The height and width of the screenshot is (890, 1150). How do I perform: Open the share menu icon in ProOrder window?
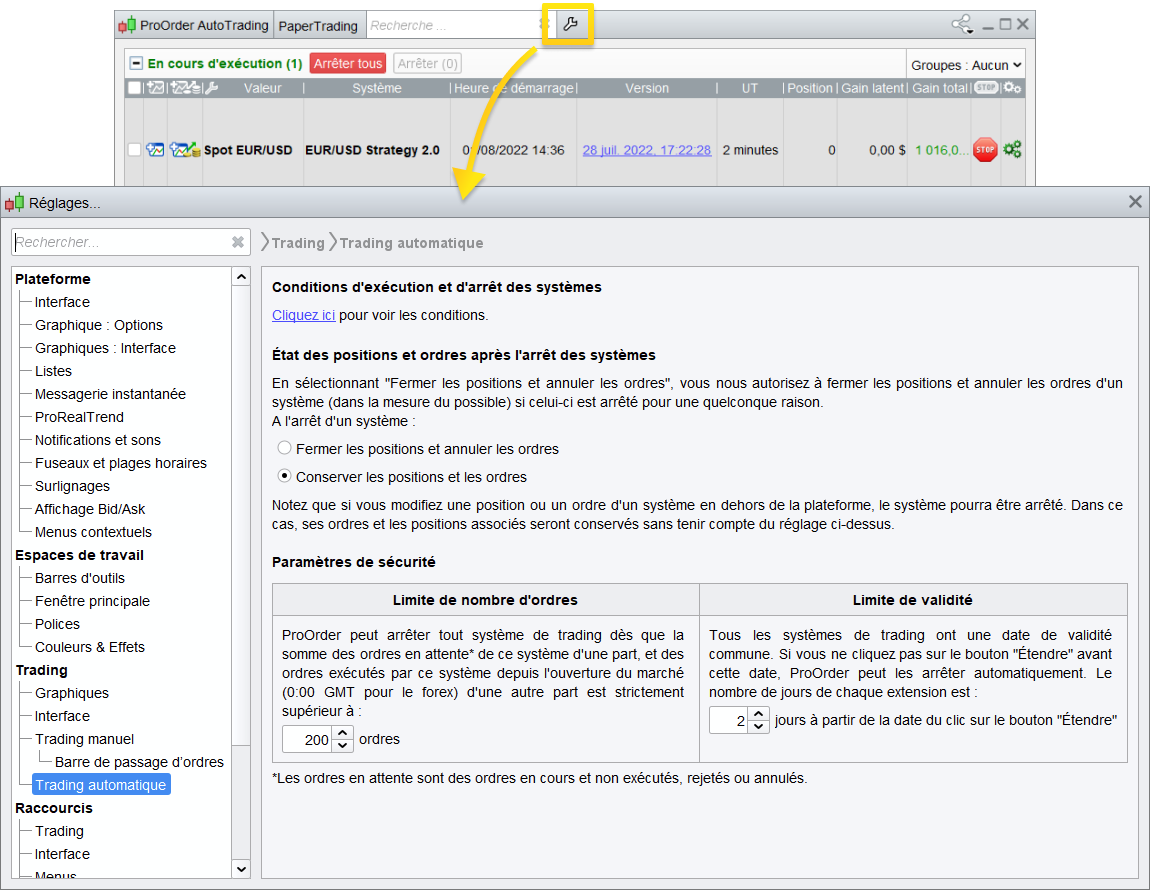click(962, 24)
